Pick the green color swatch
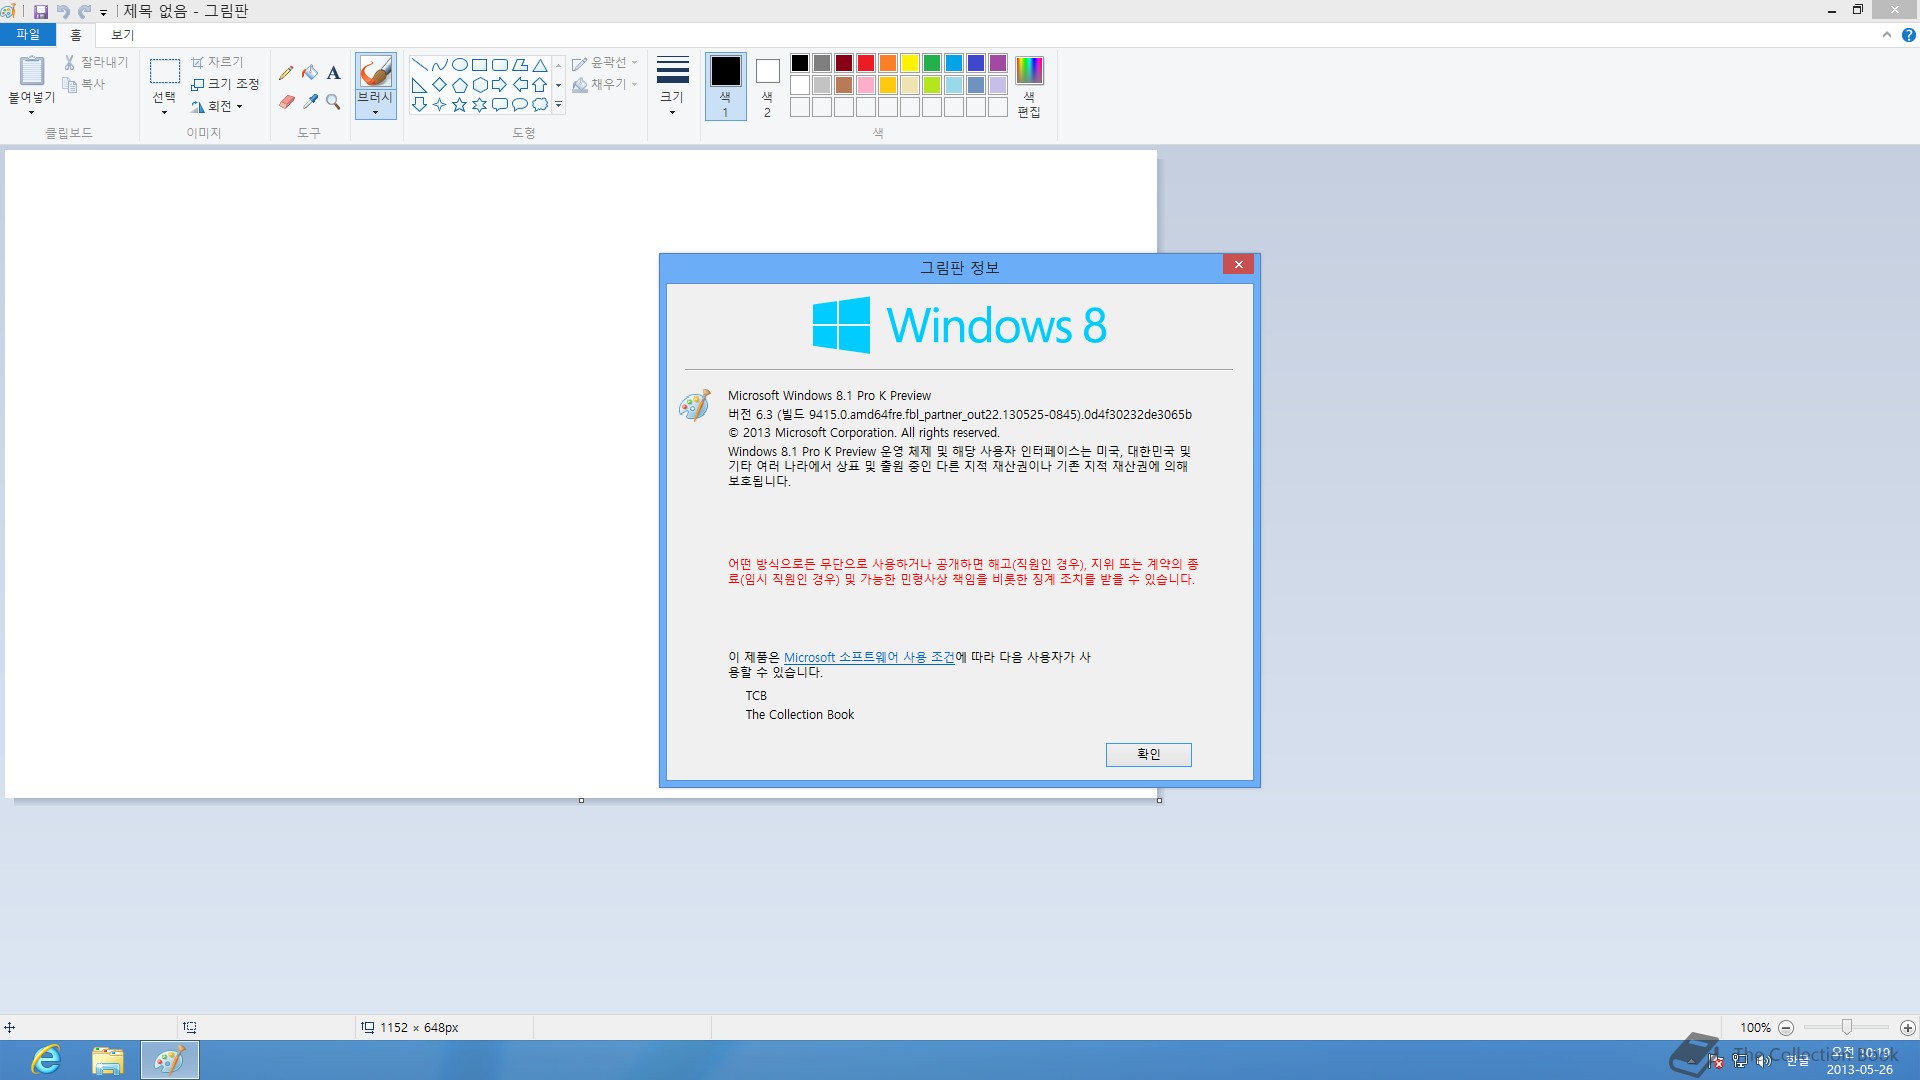1920x1080 pixels. click(x=932, y=63)
